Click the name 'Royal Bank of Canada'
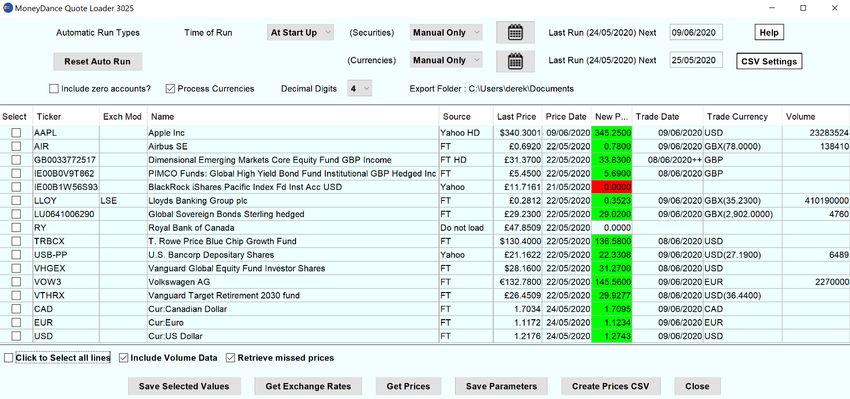The width and height of the screenshot is (850, 399). (x=191, y=228)
